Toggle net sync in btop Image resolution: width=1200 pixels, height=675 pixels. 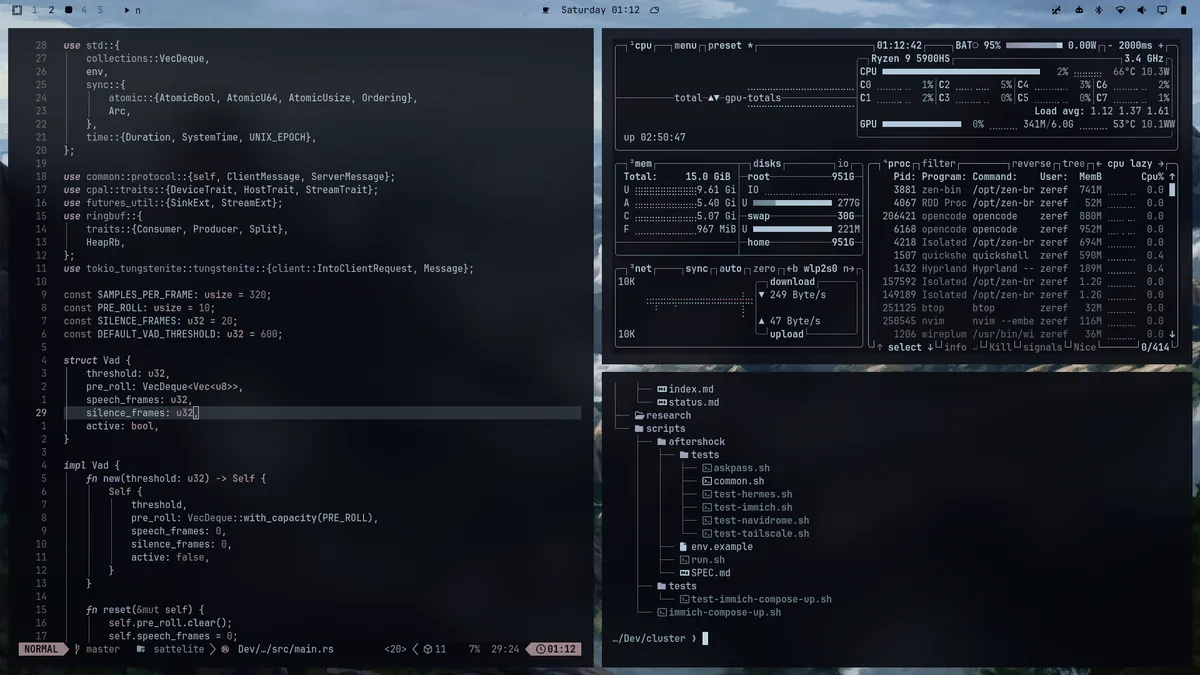pos(696,269)
